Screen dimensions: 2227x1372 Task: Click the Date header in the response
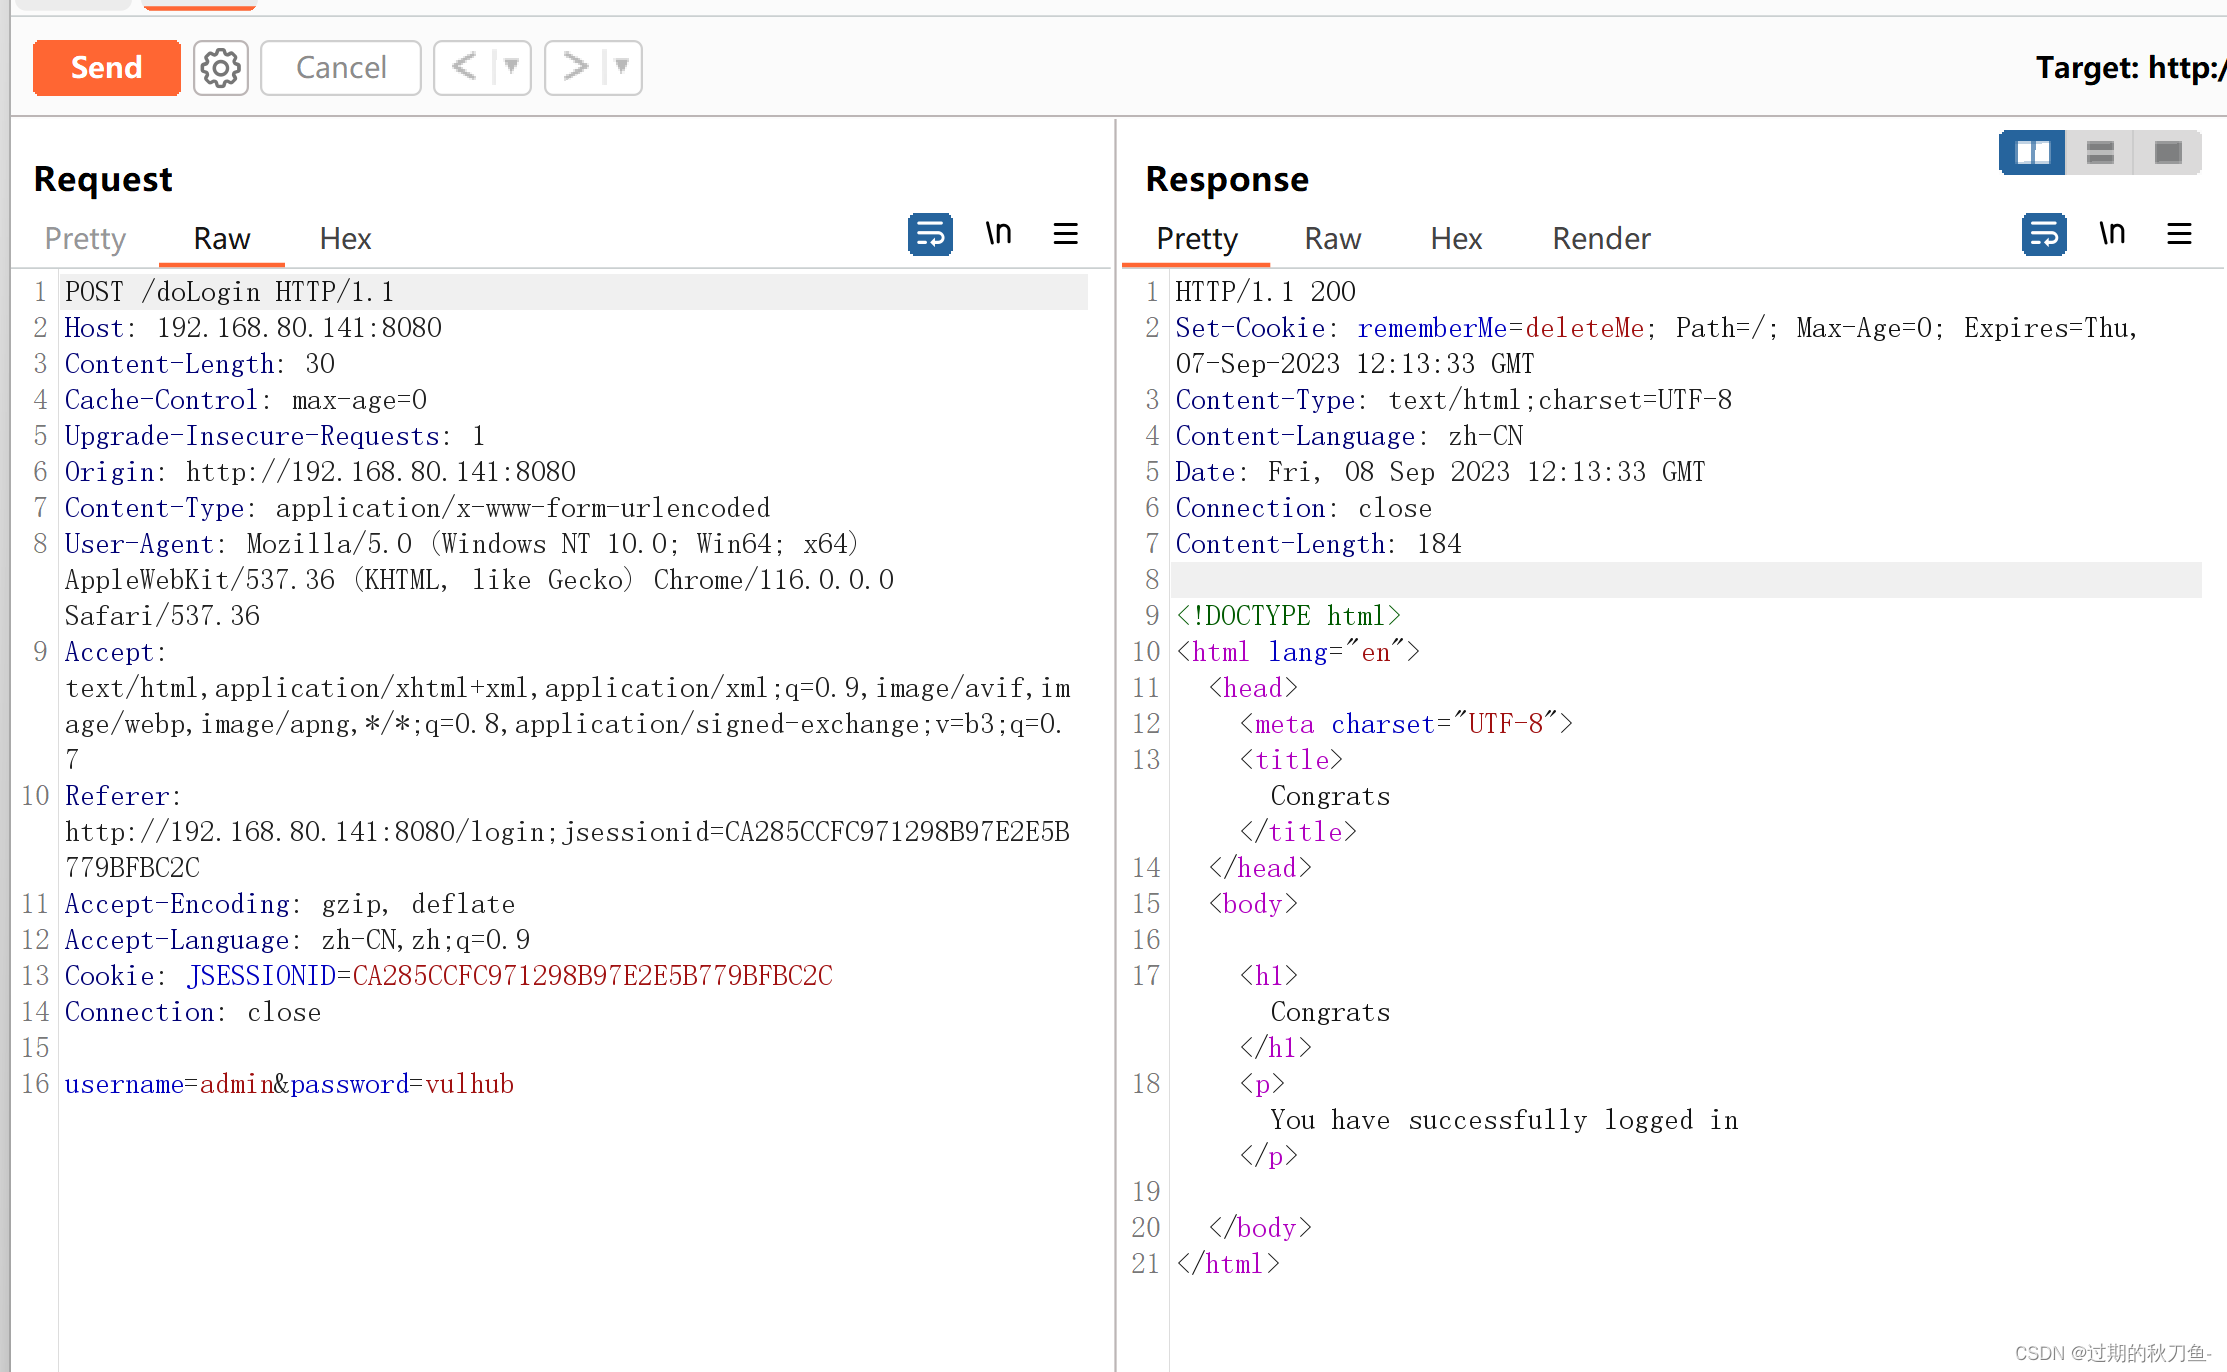(x=1440, y=472)
